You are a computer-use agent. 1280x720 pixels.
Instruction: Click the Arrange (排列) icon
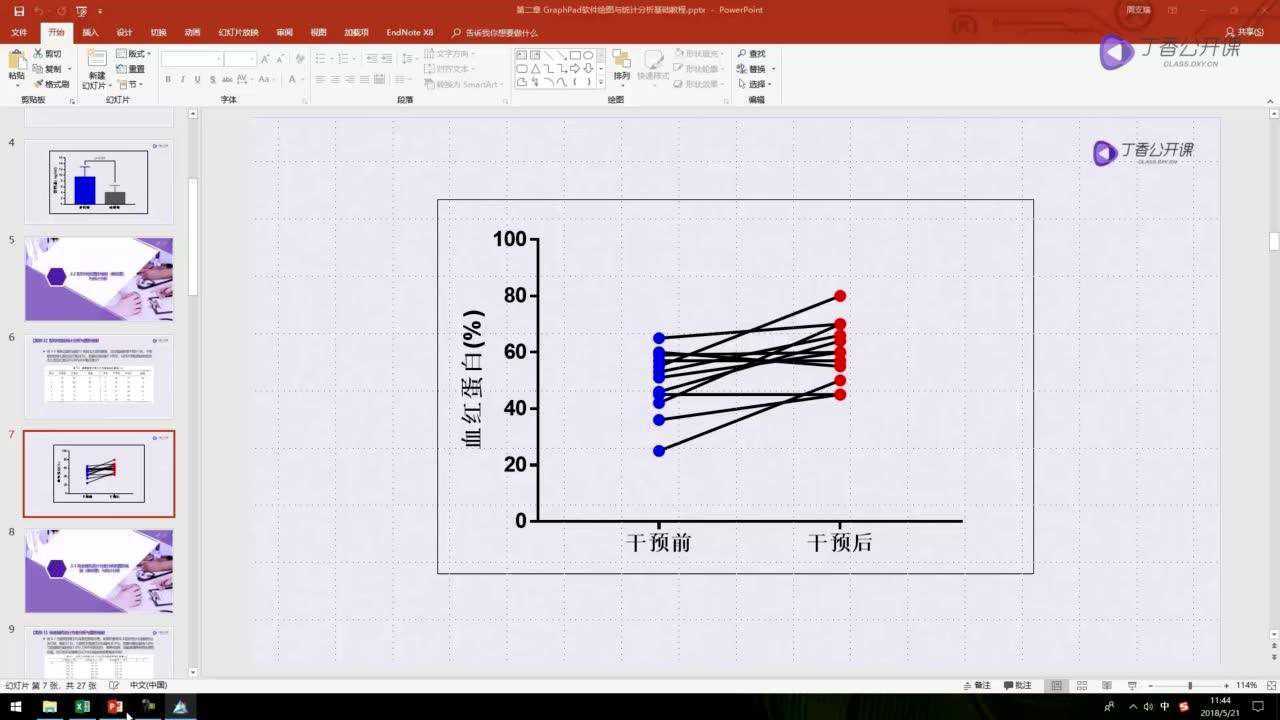click(x=621, y=64)
